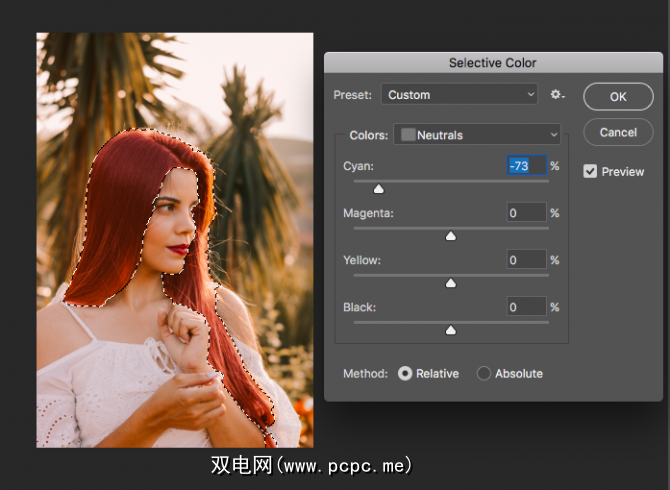
Task: Click into the Black percentage field
Action: pyautogui.click(x=526, y=307)
